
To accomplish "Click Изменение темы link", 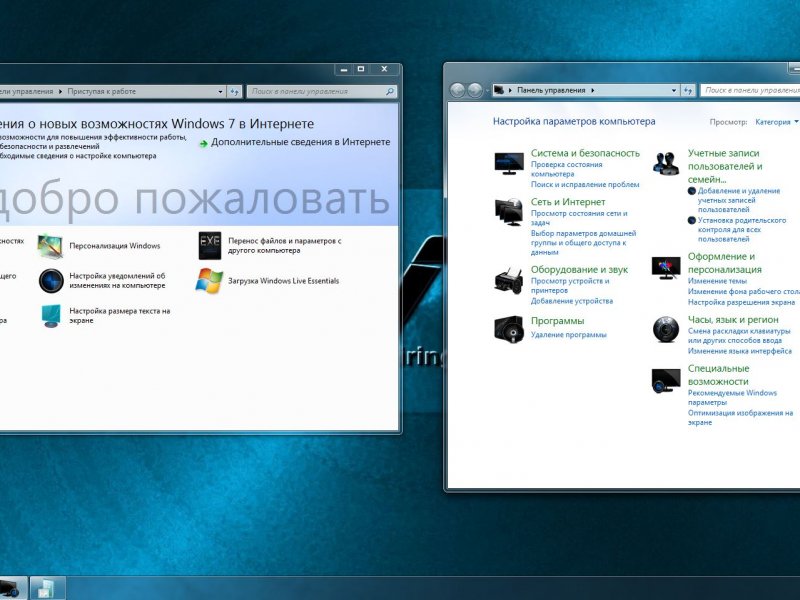I will [717, 281].
